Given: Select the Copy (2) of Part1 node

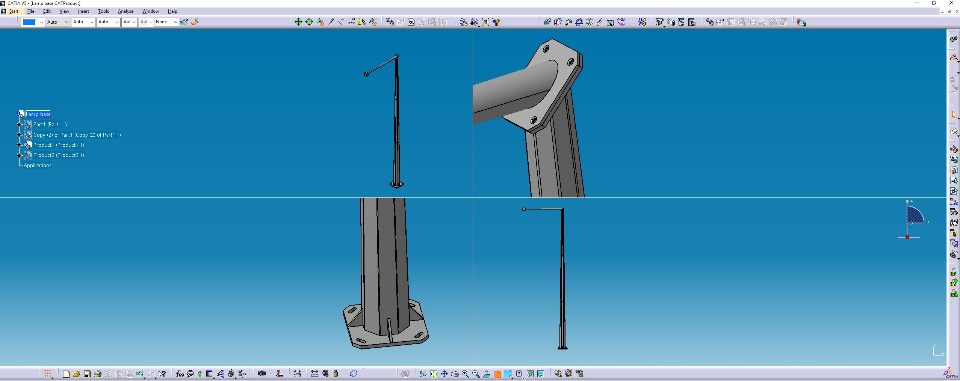Looking at the screenshot, I should (x=77, y=135).
